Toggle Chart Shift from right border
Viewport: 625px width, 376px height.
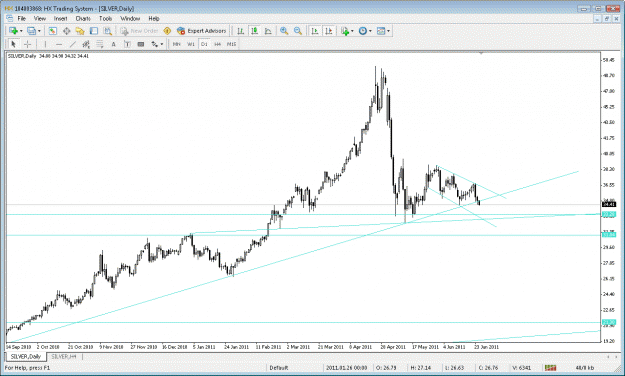[328, 31]
